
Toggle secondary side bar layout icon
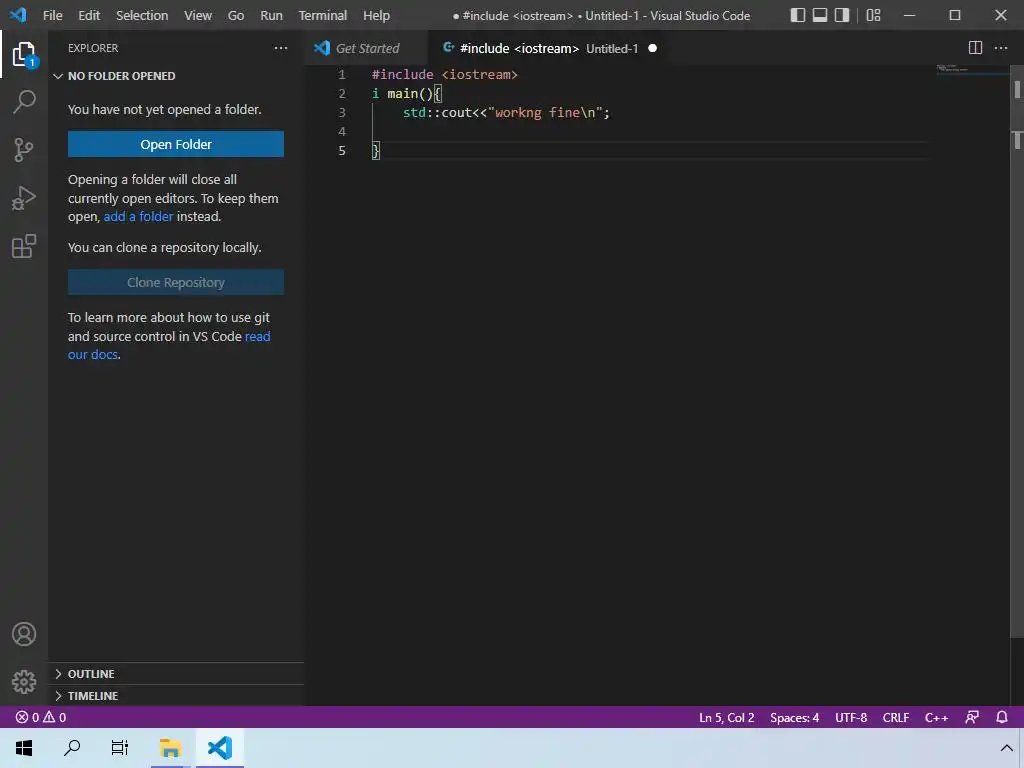coord(842,15)
